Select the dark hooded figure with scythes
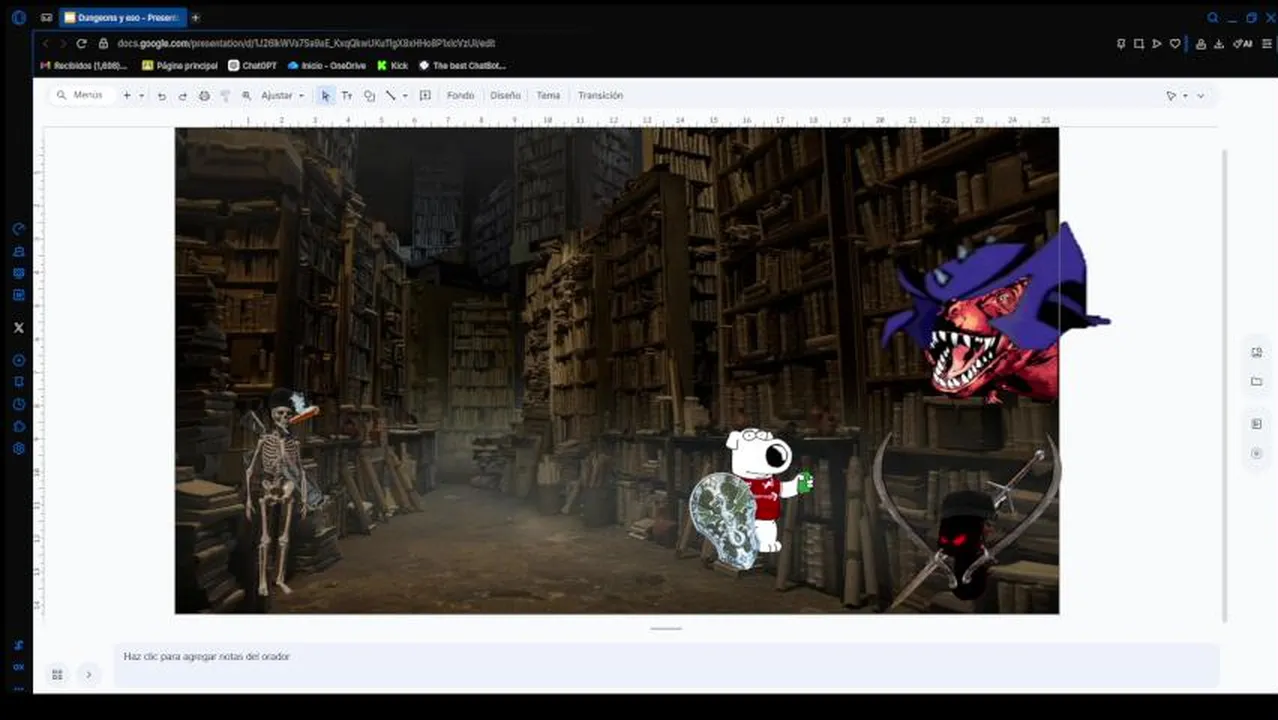The height and width of the screenshot is (720, 1278). click(x=966, y=522)
